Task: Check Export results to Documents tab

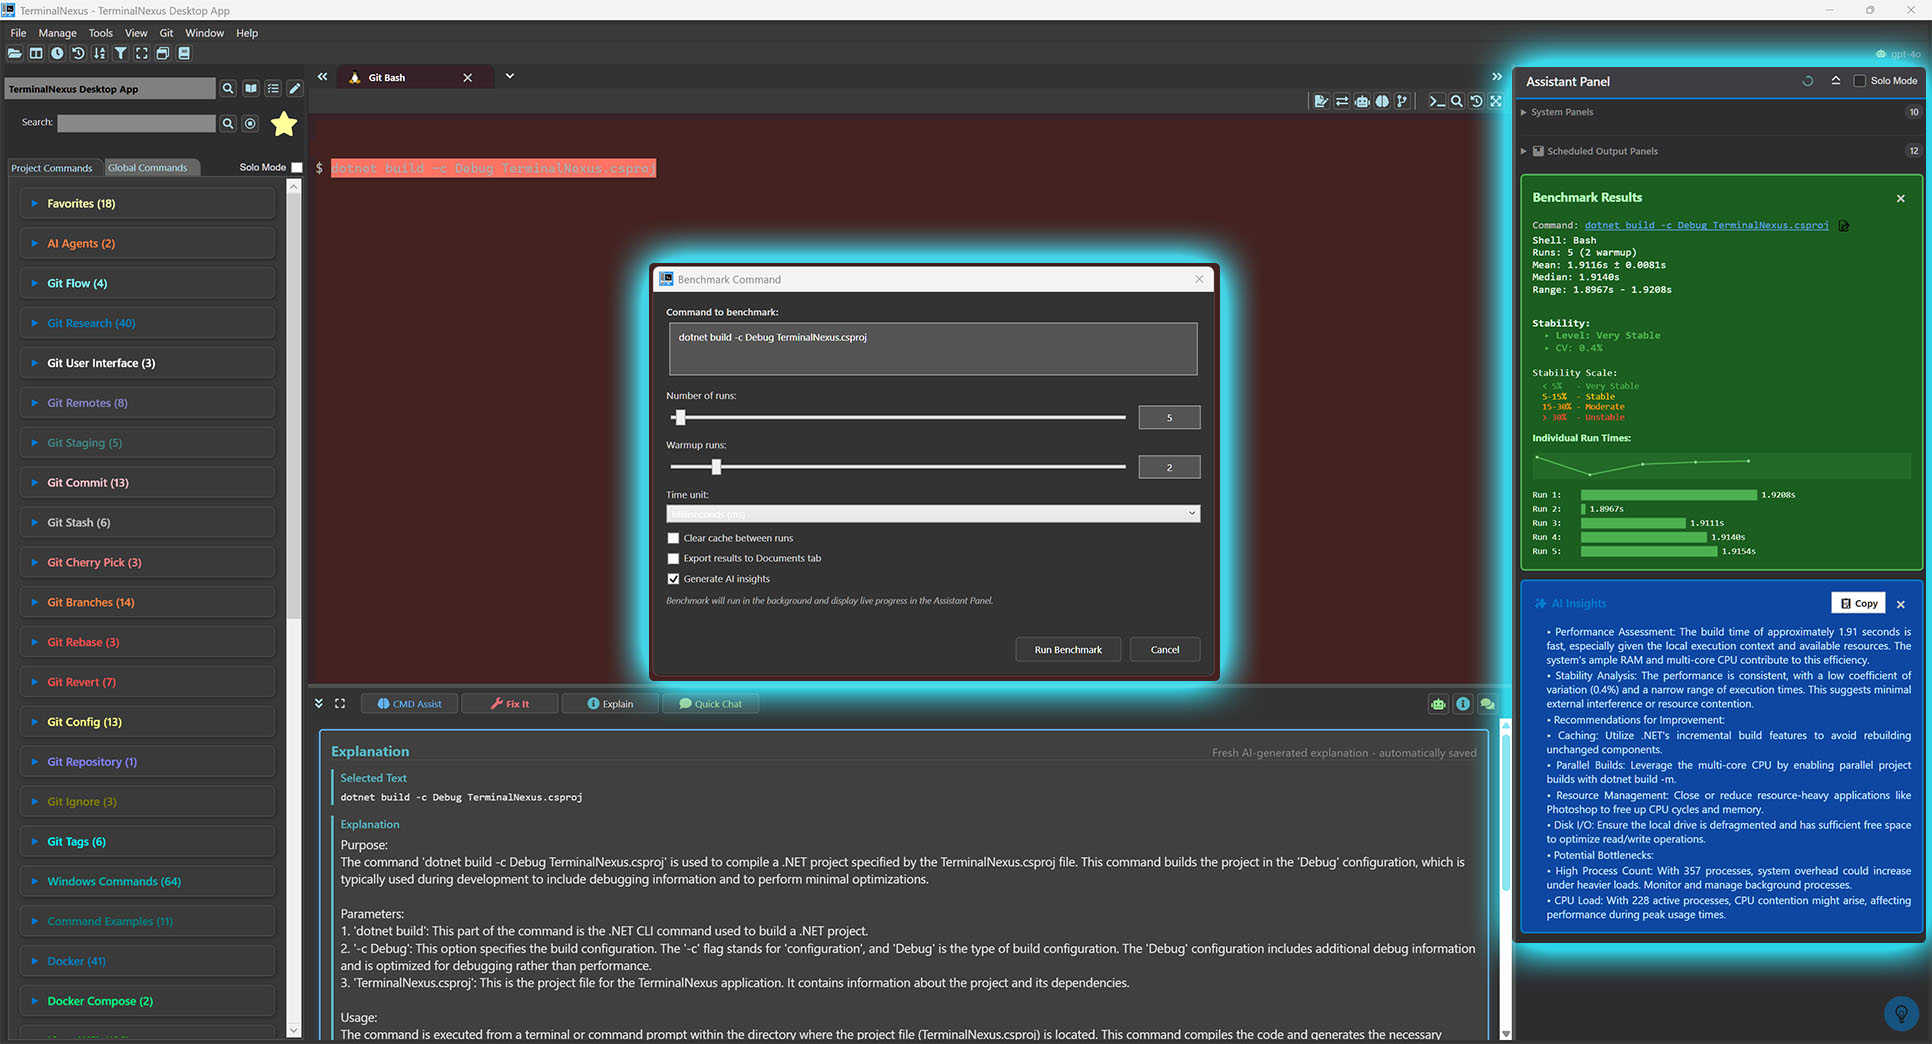Action: [x=673, y=559]
